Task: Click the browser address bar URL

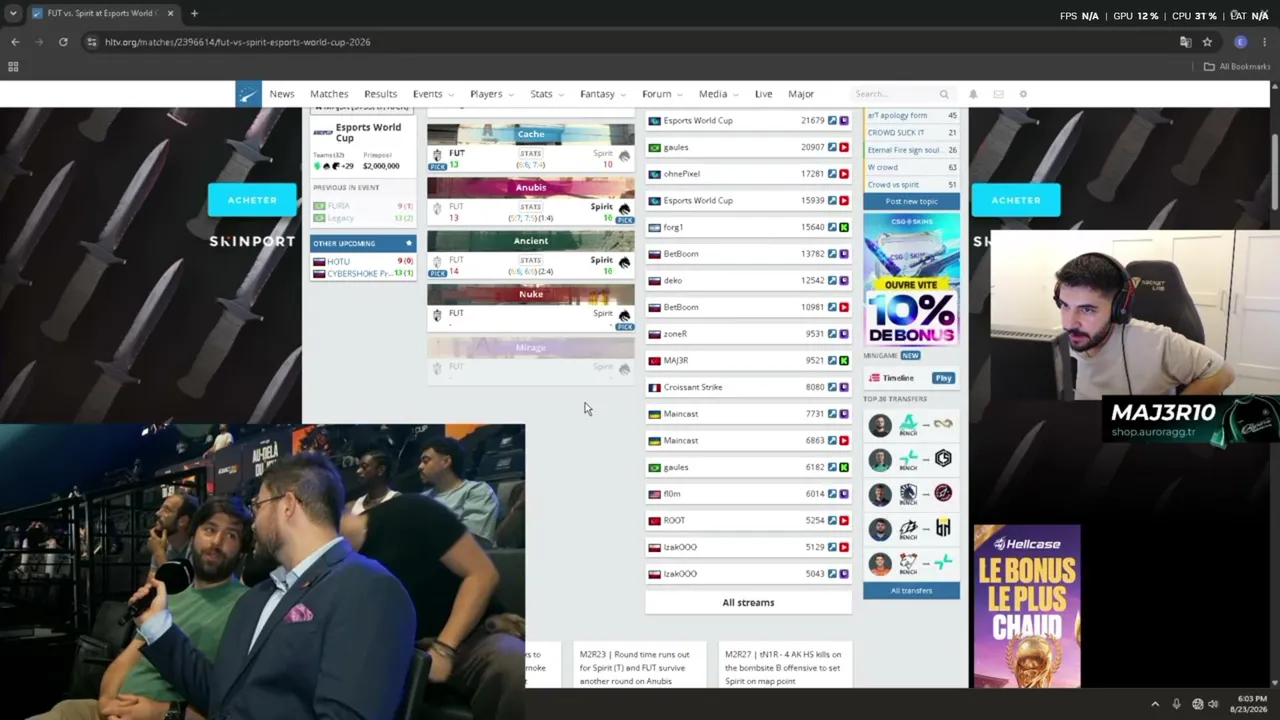Action: point(238,42)
